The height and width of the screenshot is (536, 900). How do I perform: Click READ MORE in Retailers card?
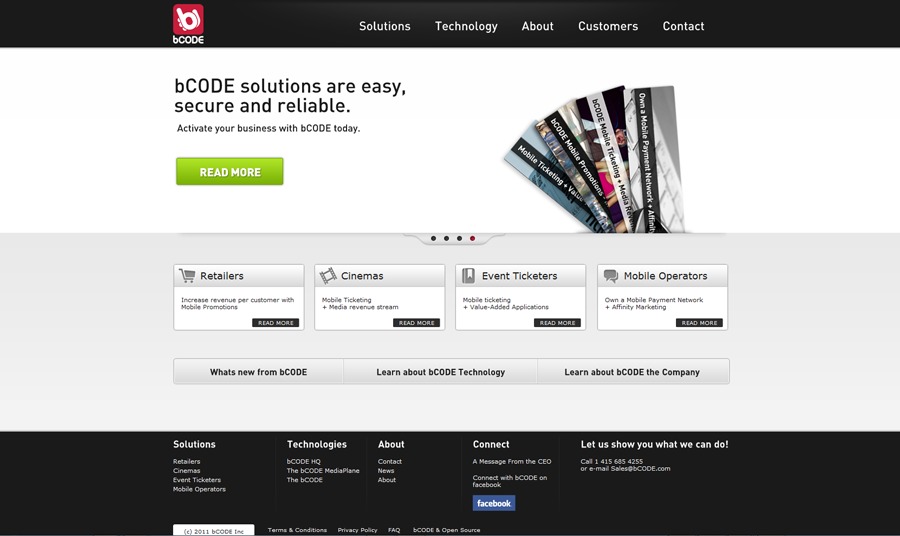[x=276, y=323]
